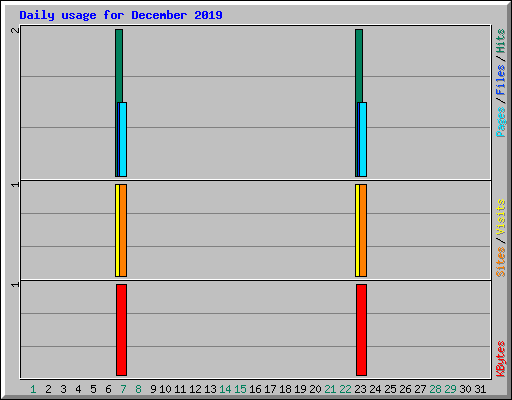The width and height of the screenshot is (512, 400).
Task: Click the green Hits bar for day 7
Action: tap(119, 66)
